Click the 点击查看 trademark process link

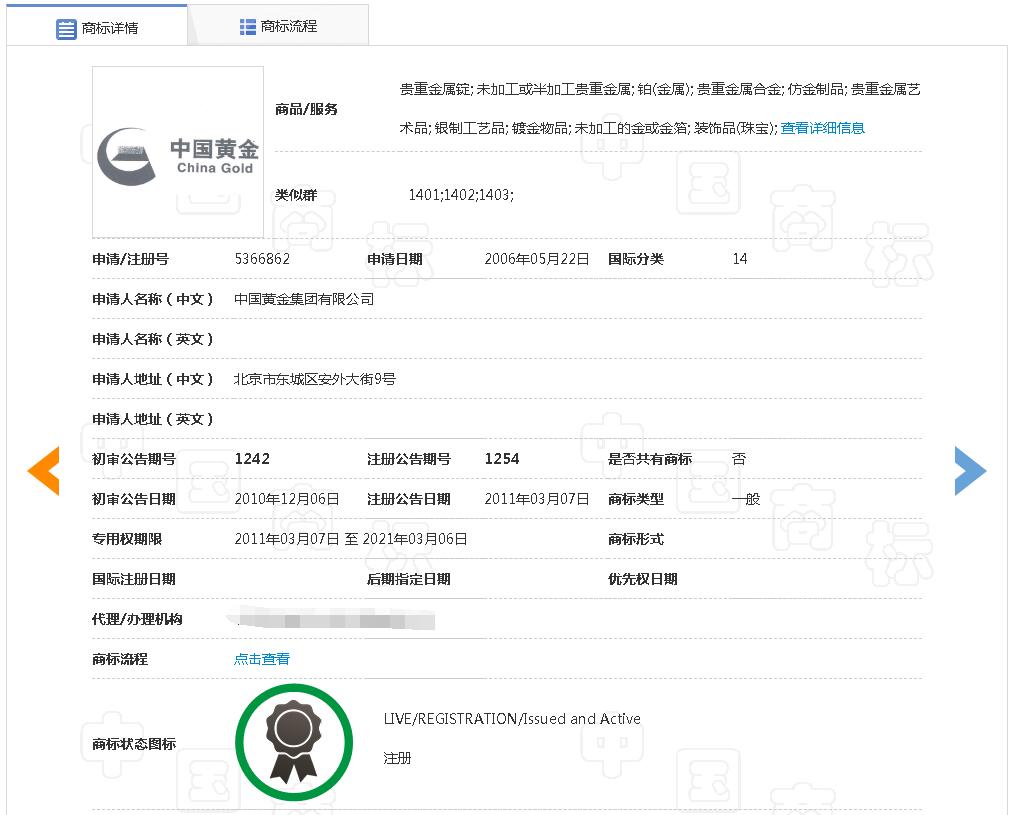pyautogui.click(x=262, y=659)
